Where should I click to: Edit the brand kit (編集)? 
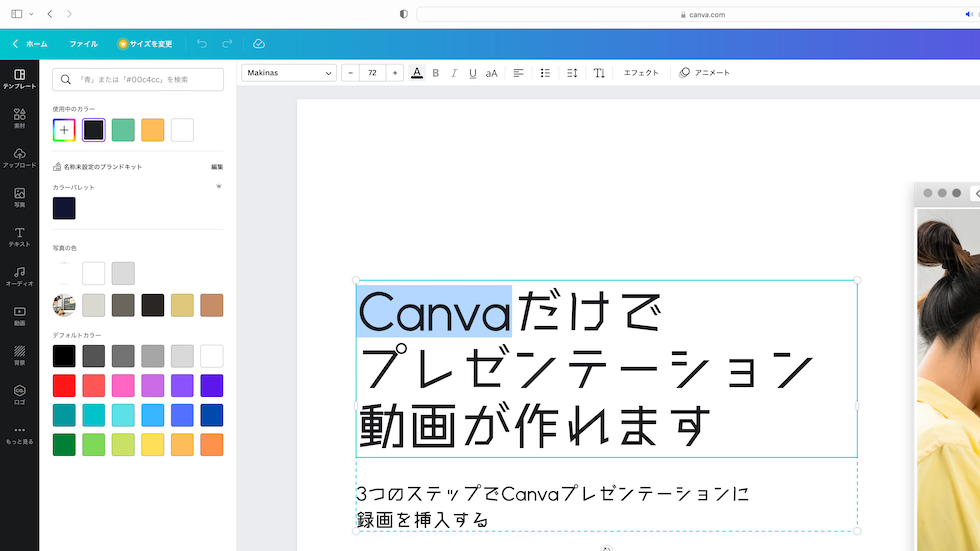[217, 167]
